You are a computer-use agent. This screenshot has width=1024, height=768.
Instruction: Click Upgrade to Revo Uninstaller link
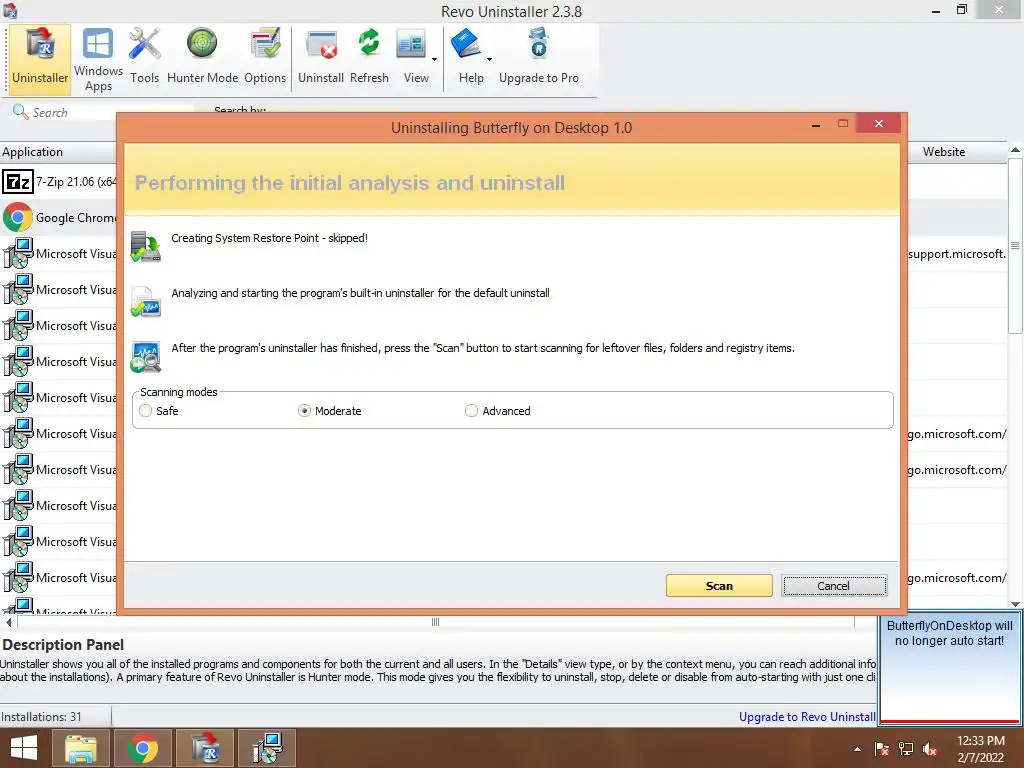807,717
